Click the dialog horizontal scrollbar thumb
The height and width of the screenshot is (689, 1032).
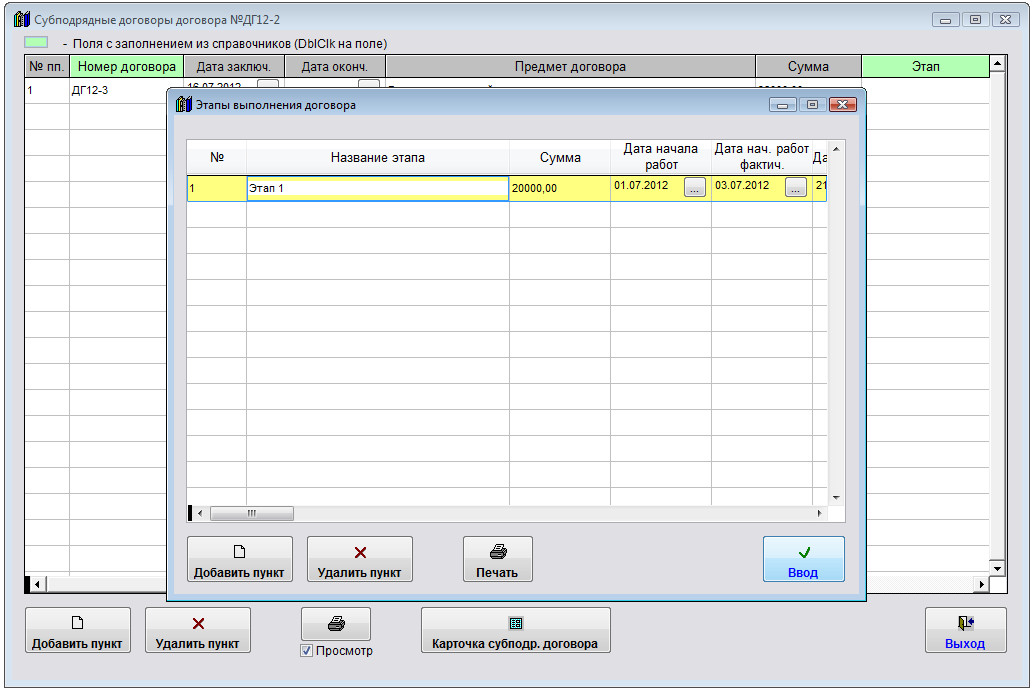coord(251,513)
